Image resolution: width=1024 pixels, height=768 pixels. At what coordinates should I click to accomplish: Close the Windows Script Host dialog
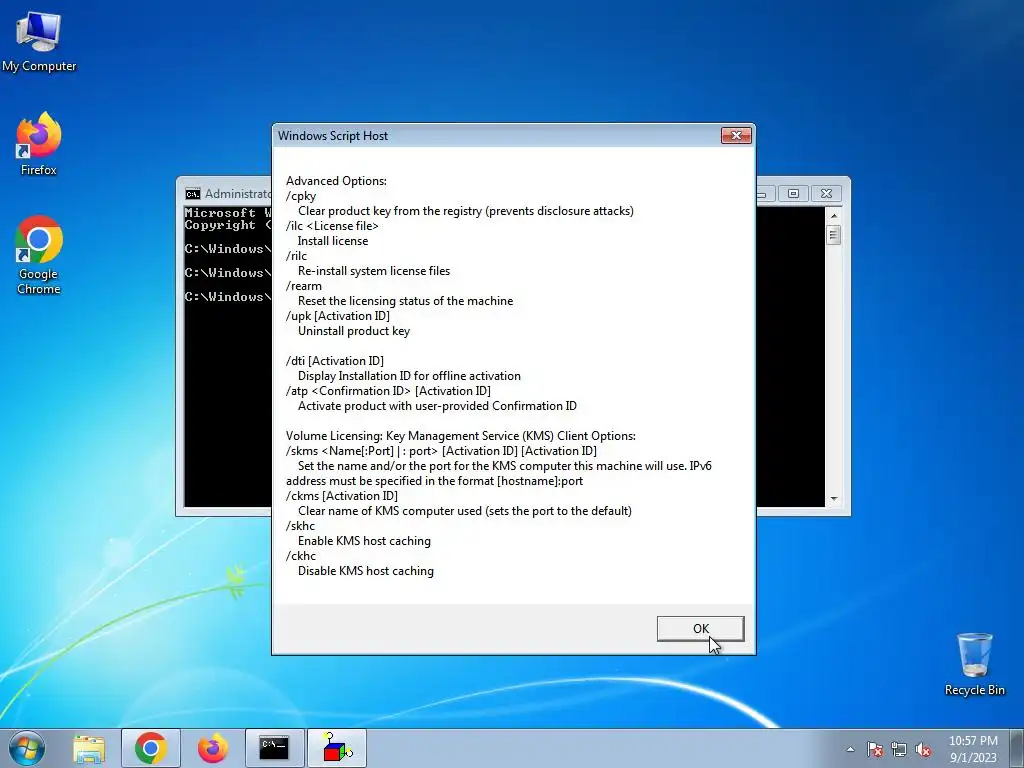[x=736, y=135]
